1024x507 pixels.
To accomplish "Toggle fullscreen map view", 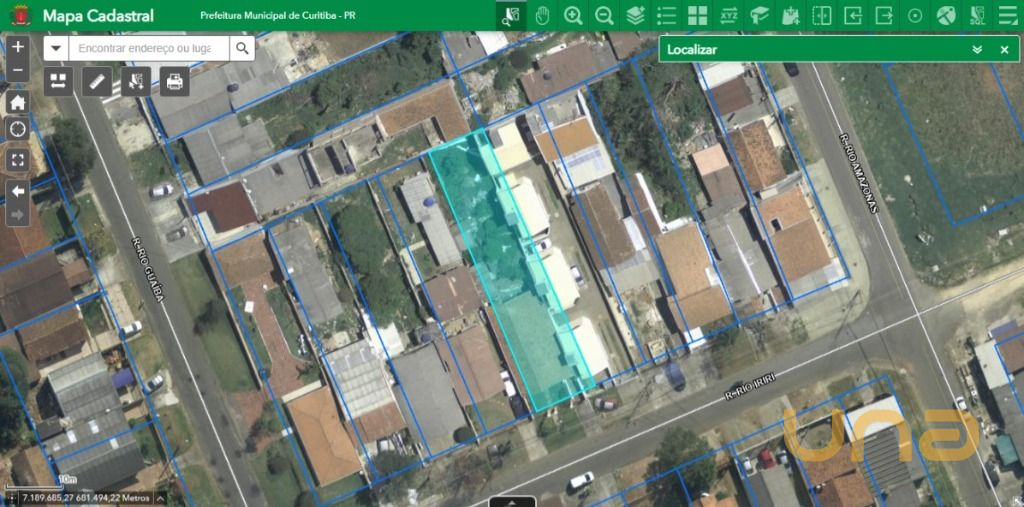I will tap(18, 159).
